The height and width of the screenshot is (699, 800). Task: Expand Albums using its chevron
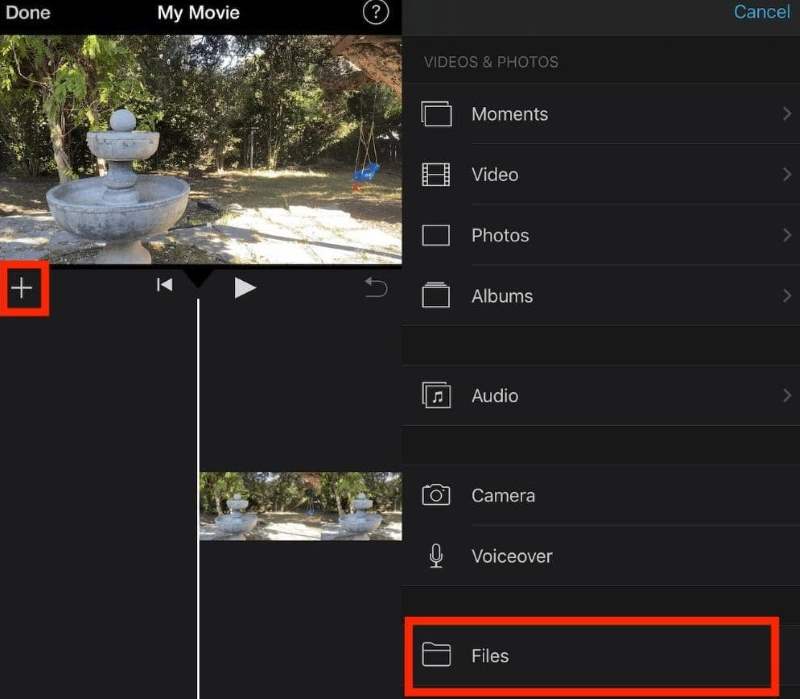[788, 296]
